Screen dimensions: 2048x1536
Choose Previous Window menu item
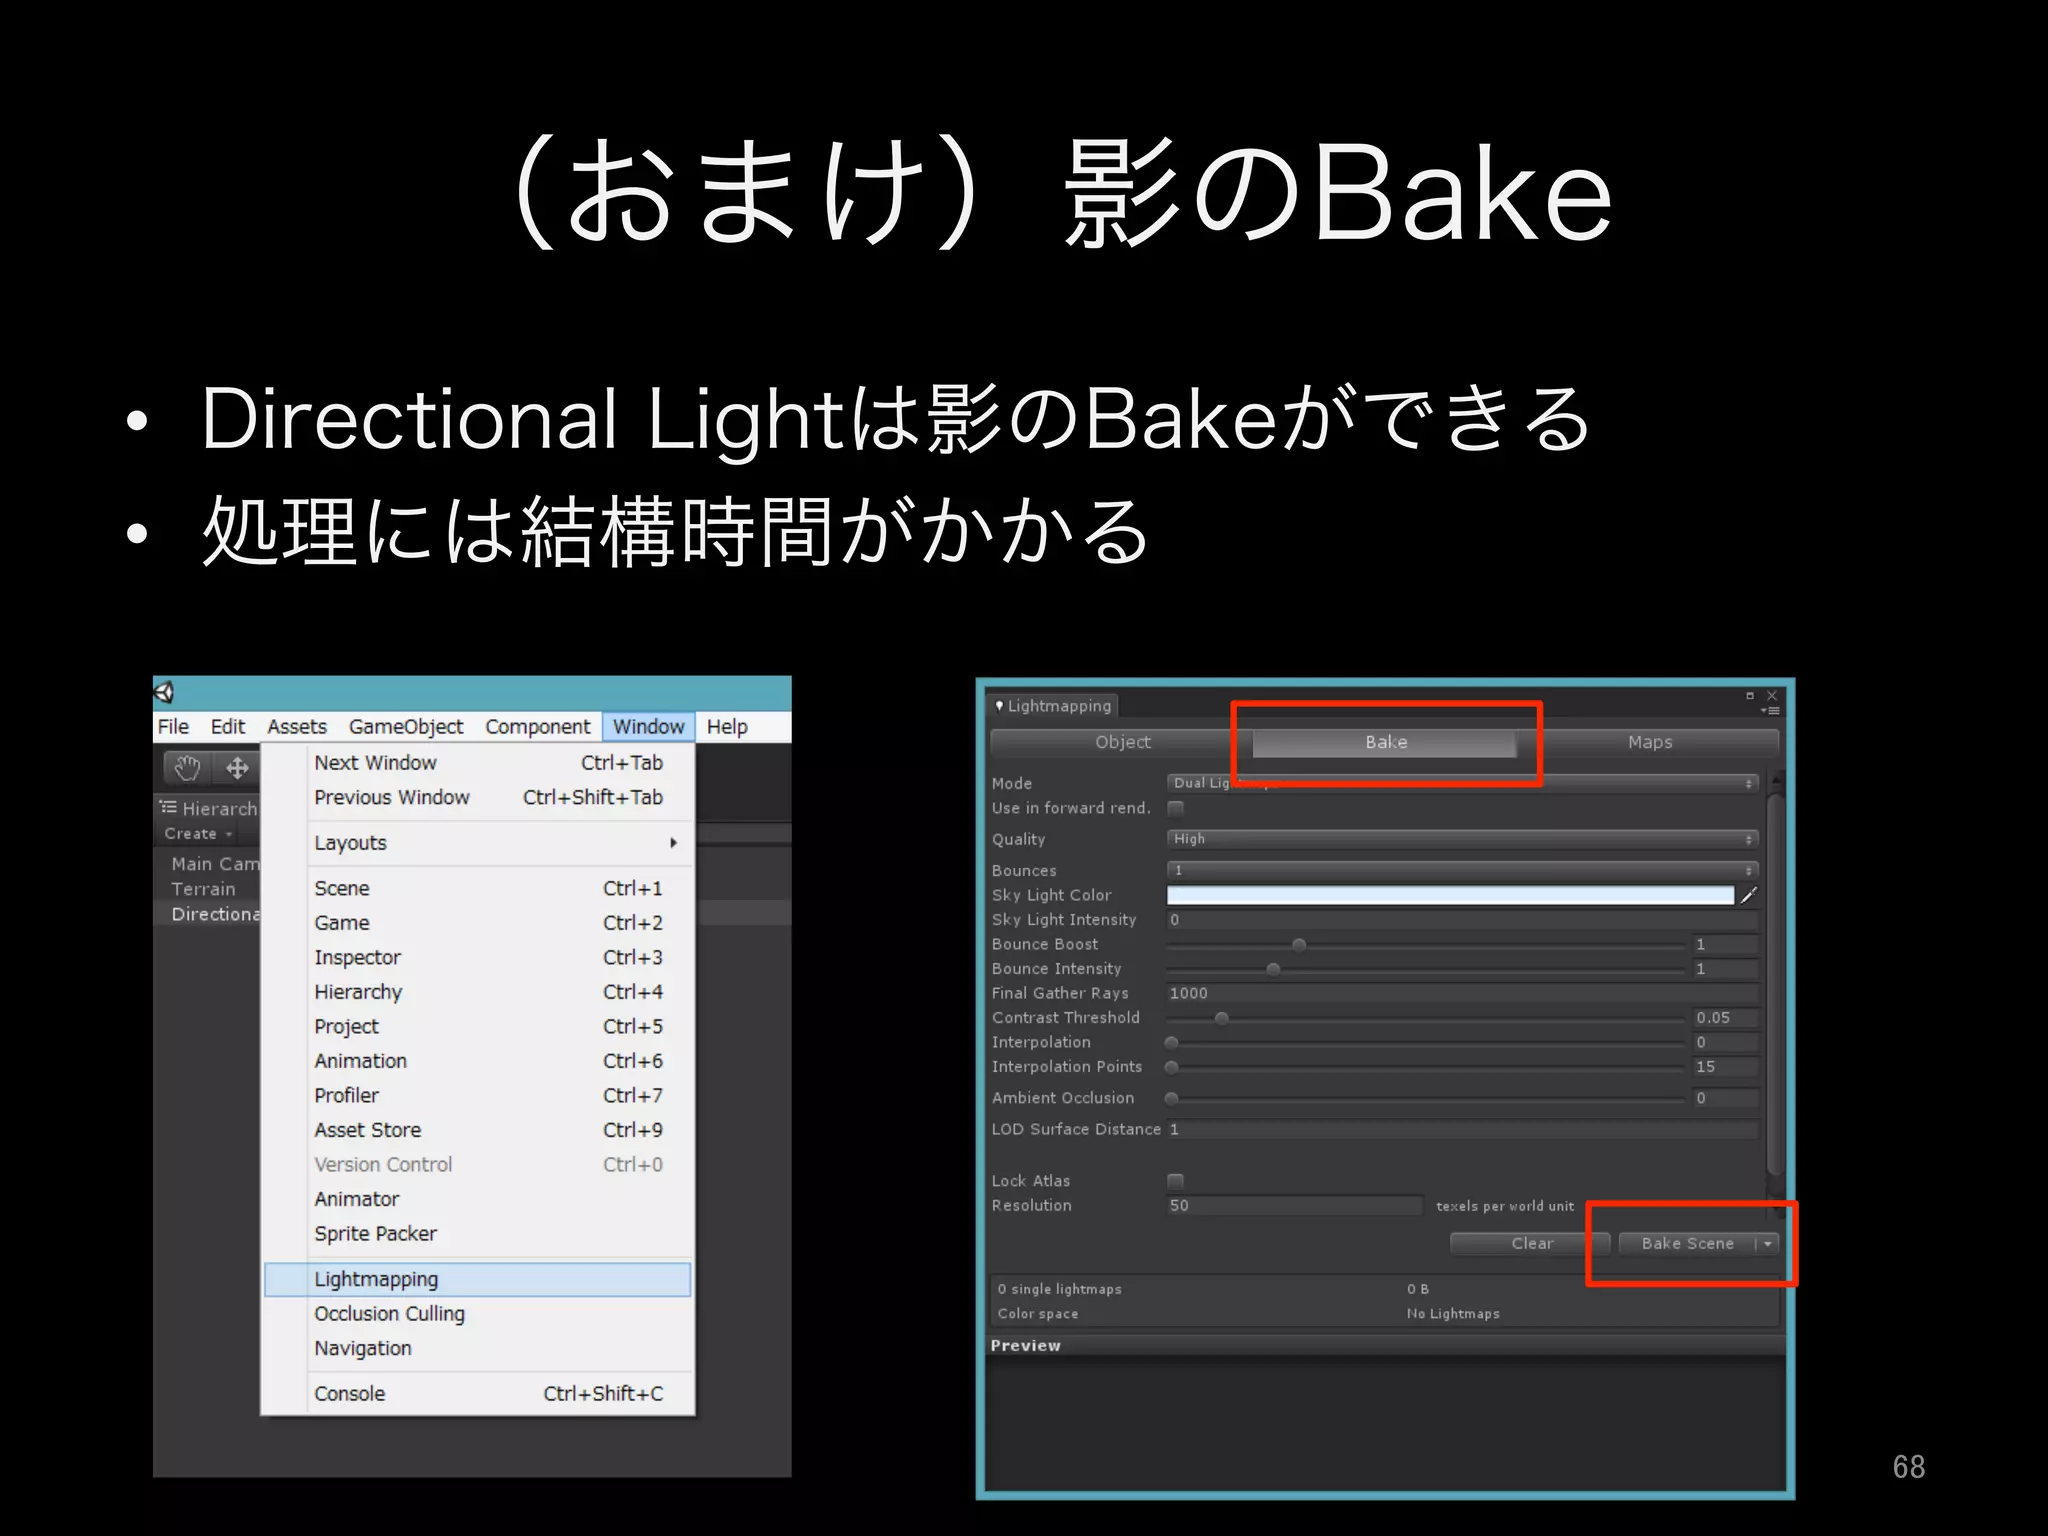[478, 798]
